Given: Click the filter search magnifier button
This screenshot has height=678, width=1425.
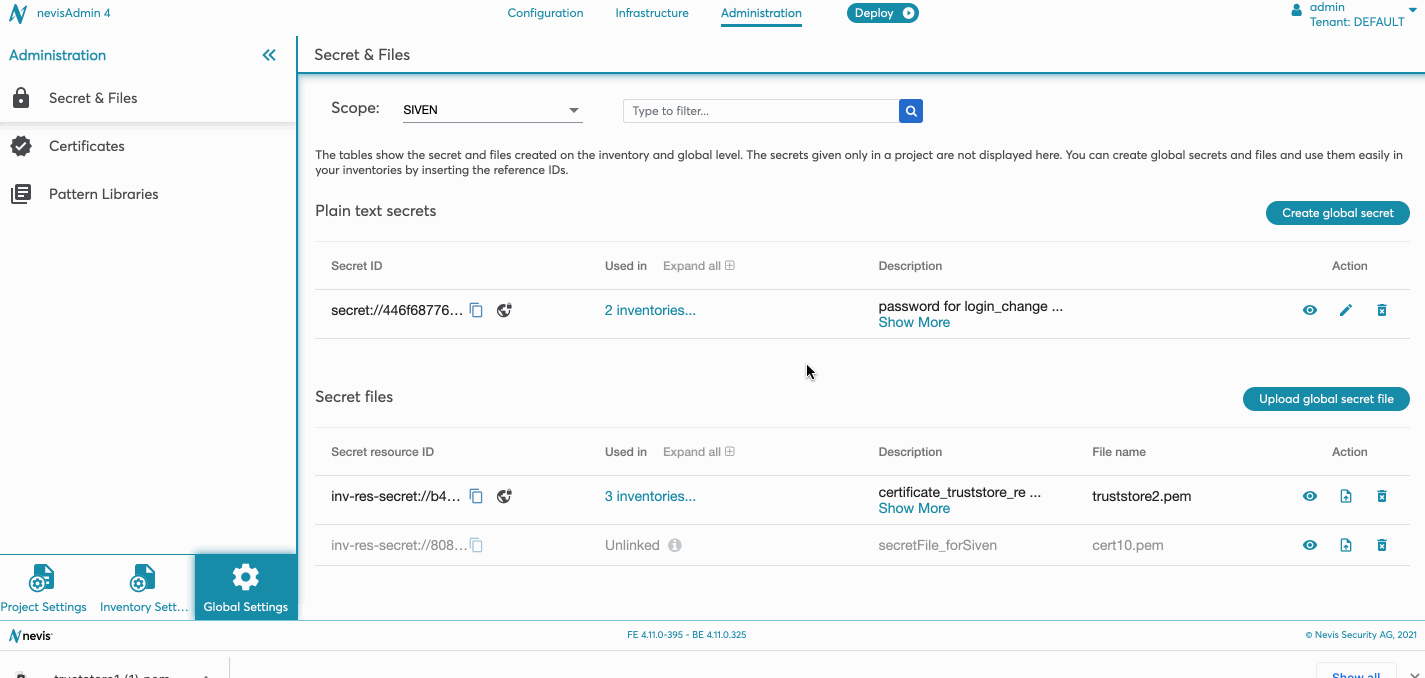Looking at the screenshot, I should pos(910,111).
